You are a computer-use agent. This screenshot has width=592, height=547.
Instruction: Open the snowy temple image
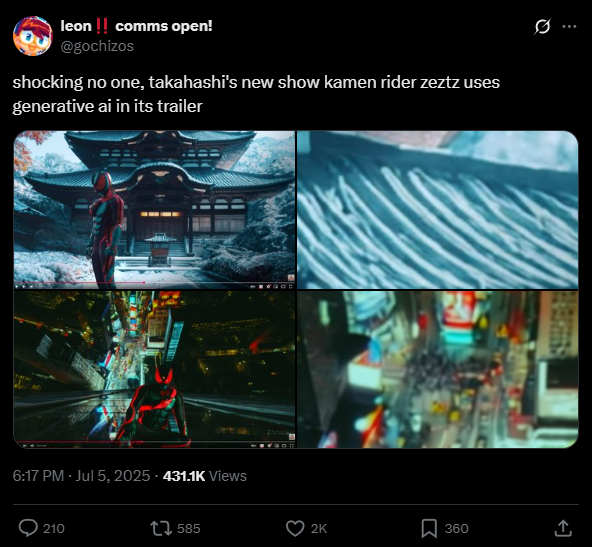pyautogui.click(x=154, y=210)
